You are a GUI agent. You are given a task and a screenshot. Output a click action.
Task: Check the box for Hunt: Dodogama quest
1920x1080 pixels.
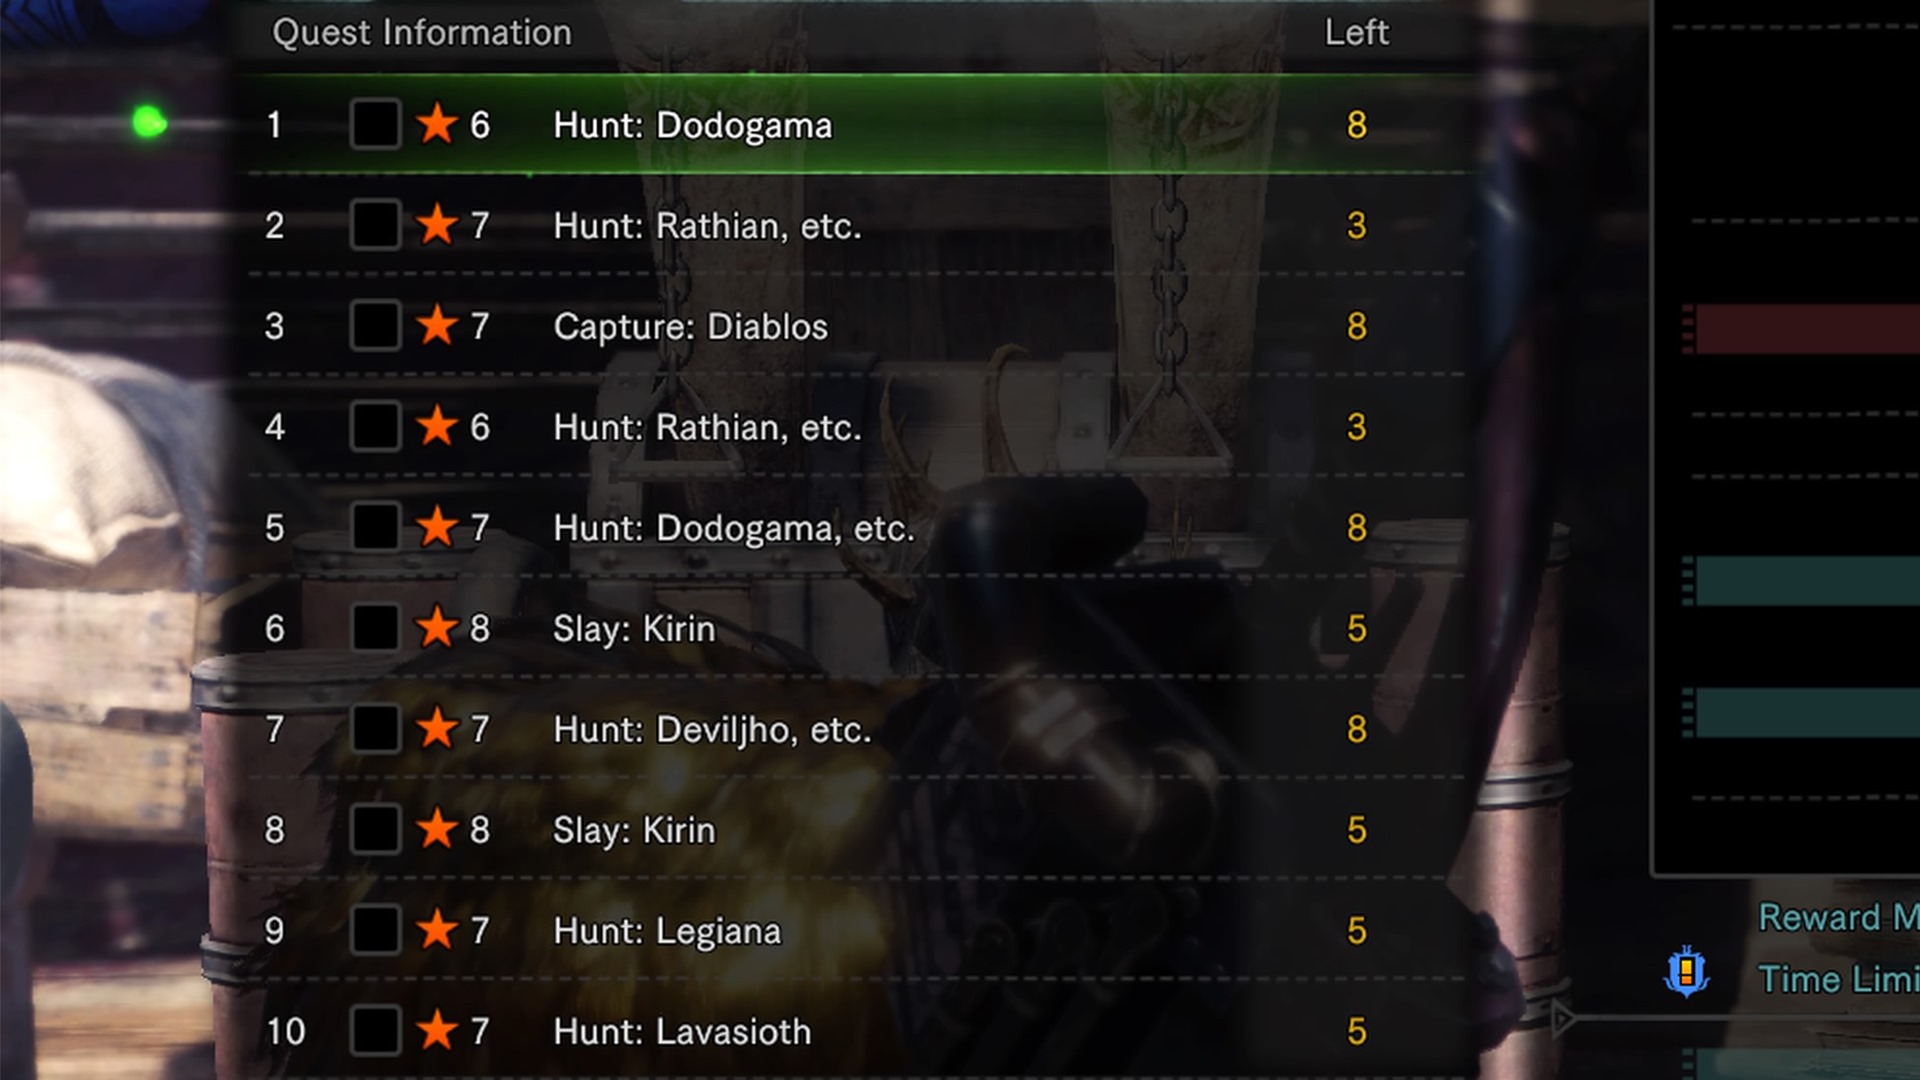click(x=376, y=124)
